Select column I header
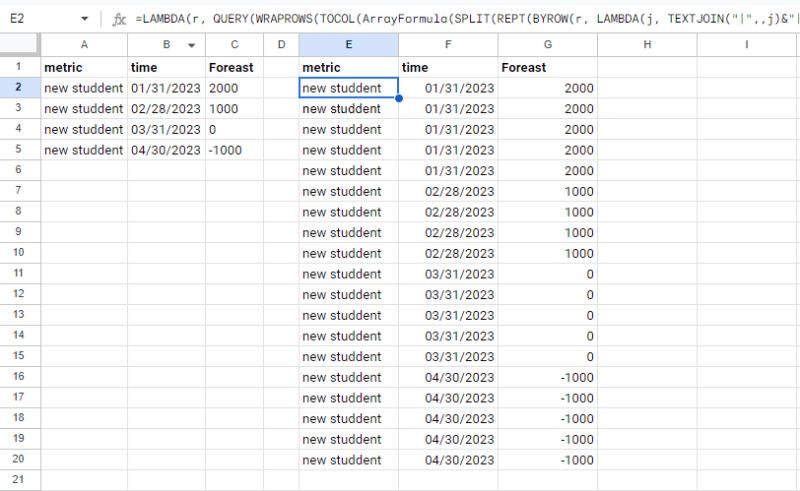Viewport: 800px width, 491px height. click(746, 45)
